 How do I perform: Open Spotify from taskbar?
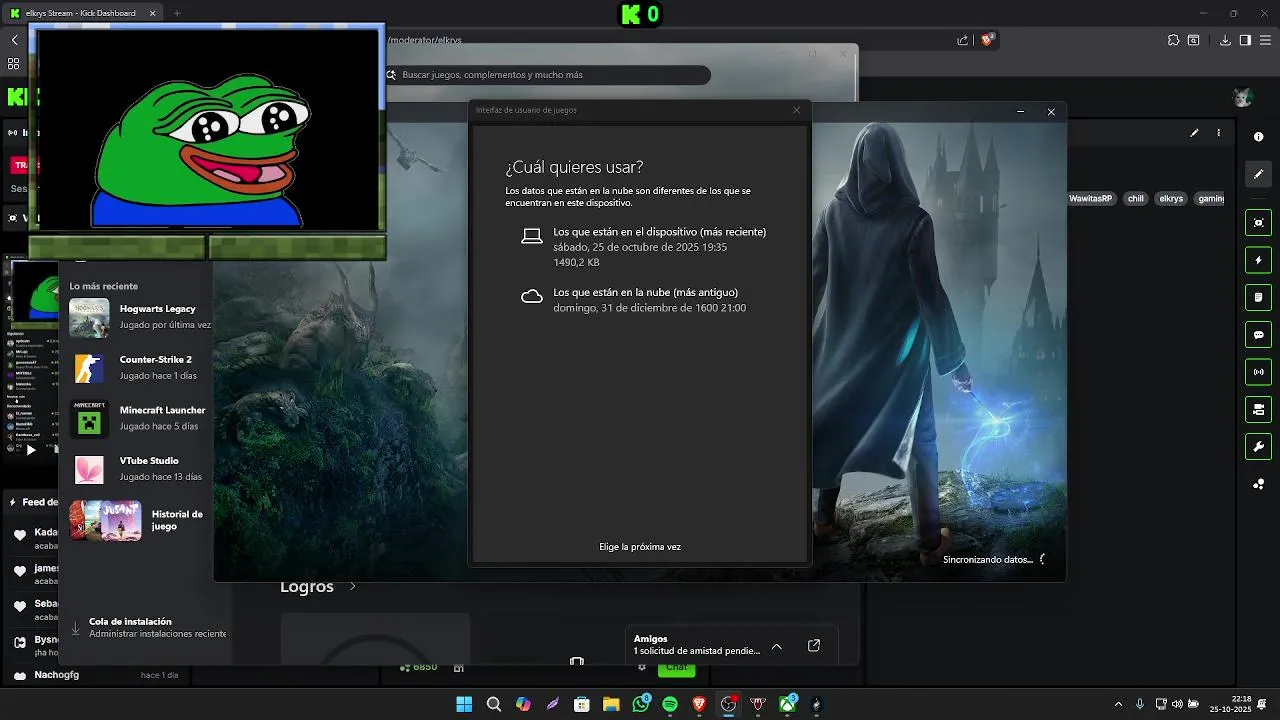(670, 704)
